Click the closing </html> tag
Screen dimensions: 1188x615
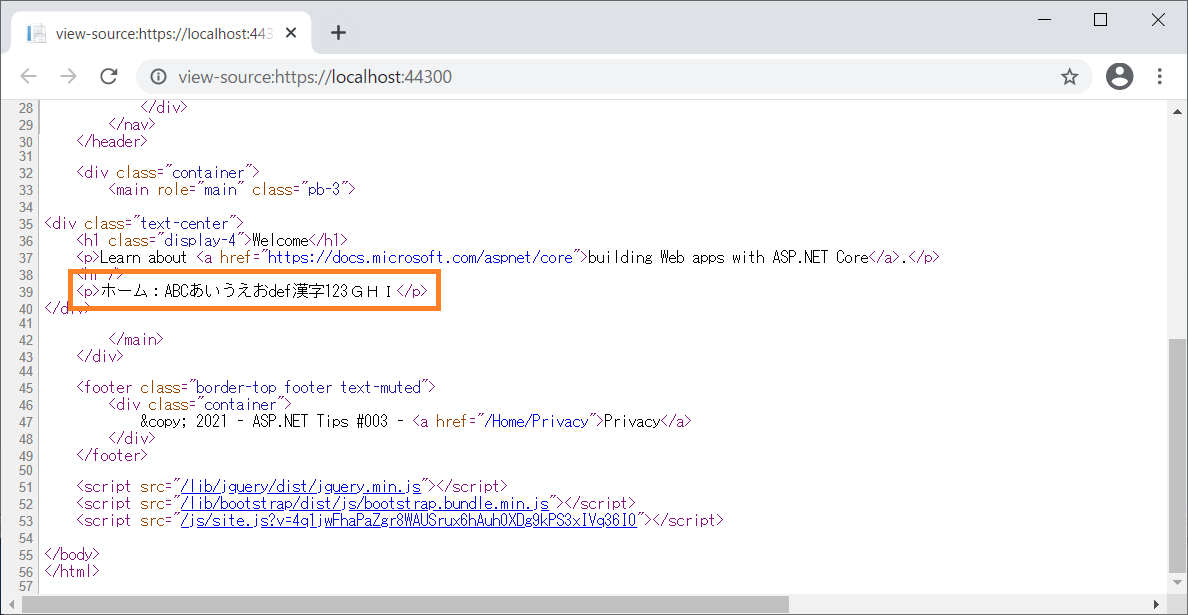(x=72, y=571)
